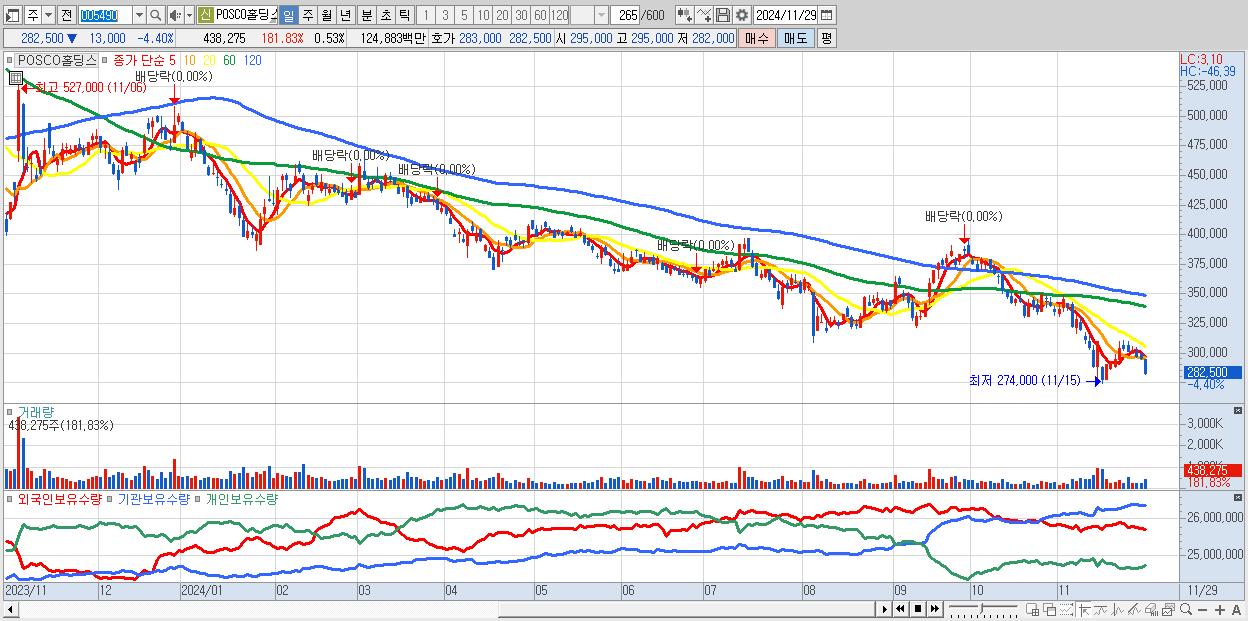Image resolution: width=1248 pixels, height=621 pixels.
Task: Toggle 기관보유수량 legend box
Action: (x=111, y=499)
